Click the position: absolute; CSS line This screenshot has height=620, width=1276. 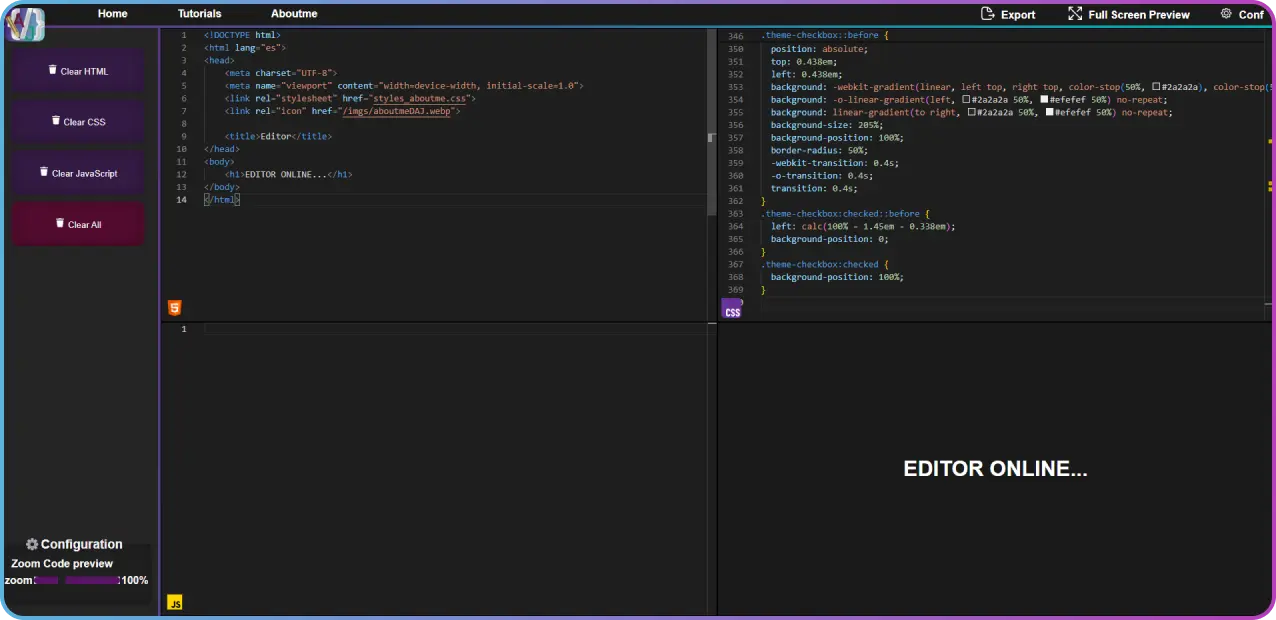tap(819, 48)
